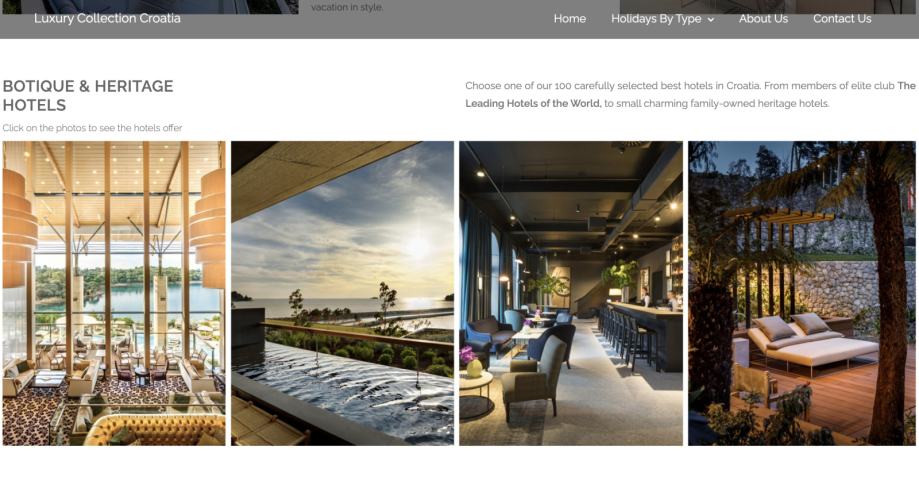The width and height of the screenshot is (919, 492).
Task: Select the Holidays By Type menu label
Action: 656,19
